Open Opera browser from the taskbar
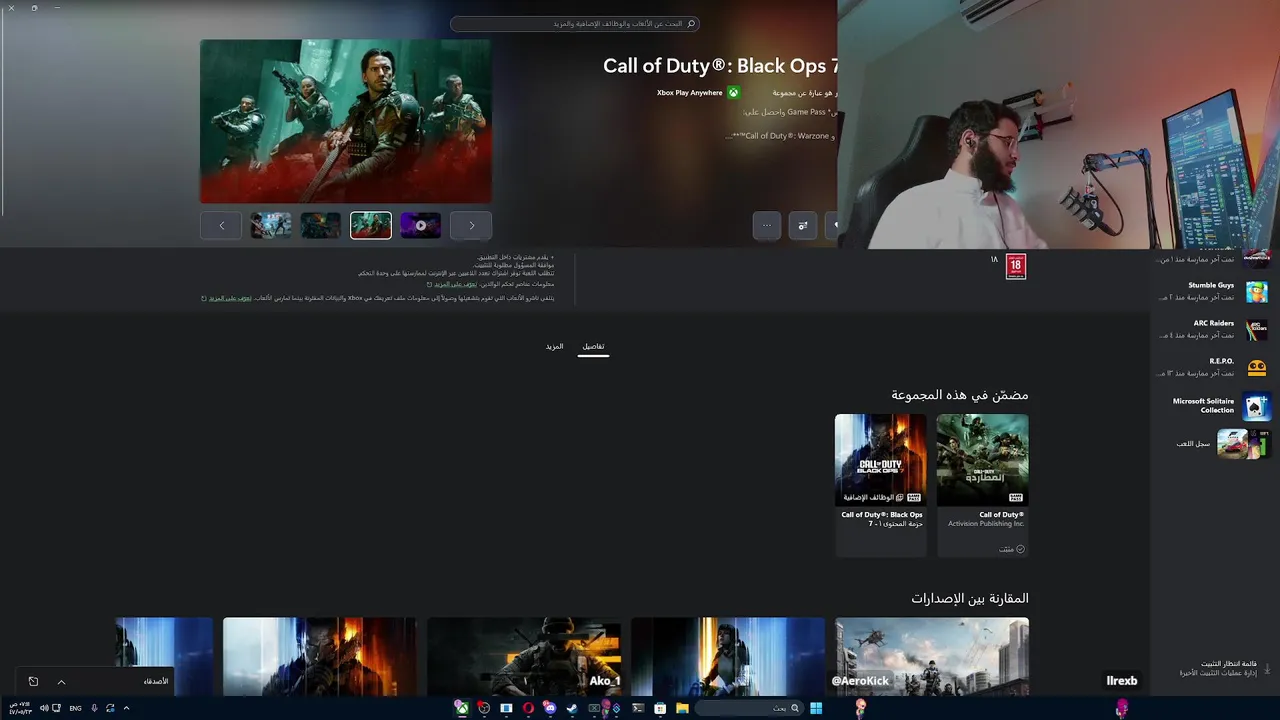The height and width of the screenshot is (720, 1280). 528,708
